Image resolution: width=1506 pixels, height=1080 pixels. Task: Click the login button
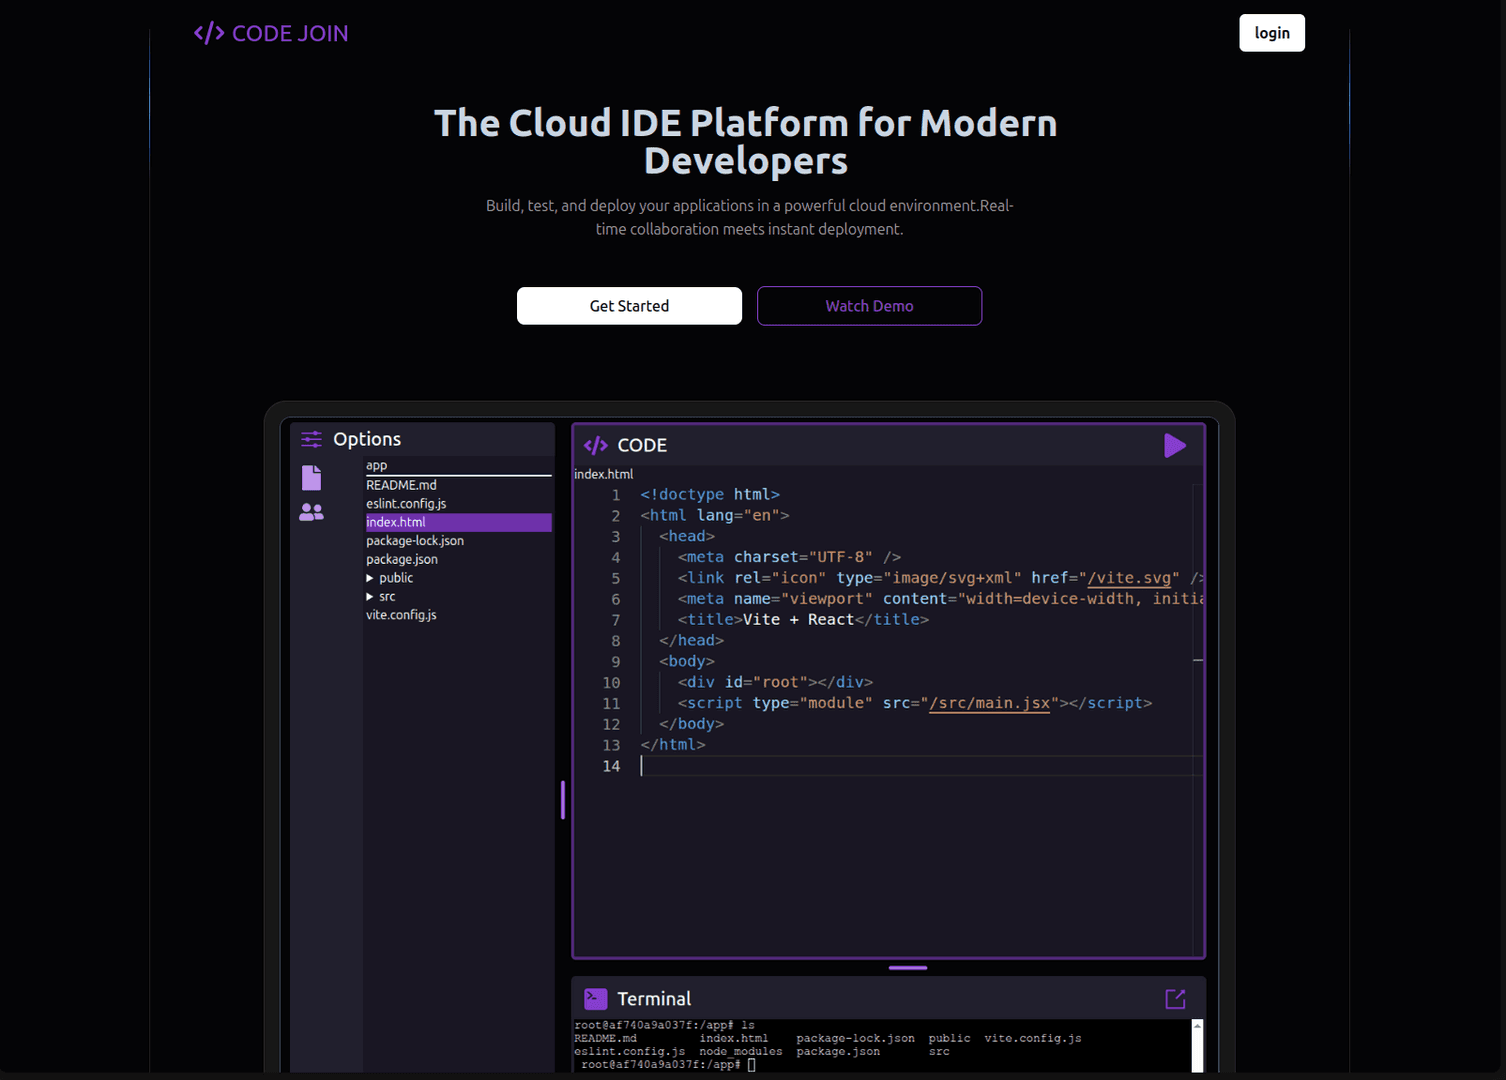click(1272, 33)
